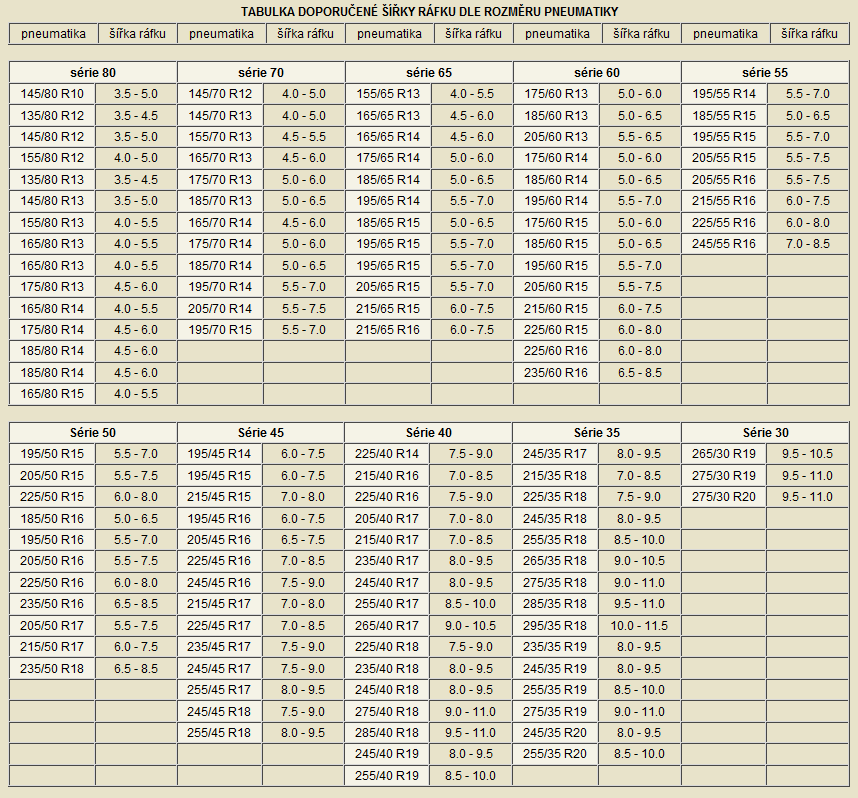Select the série 55 header
The image size is (858, 798).
pos(765,72)
